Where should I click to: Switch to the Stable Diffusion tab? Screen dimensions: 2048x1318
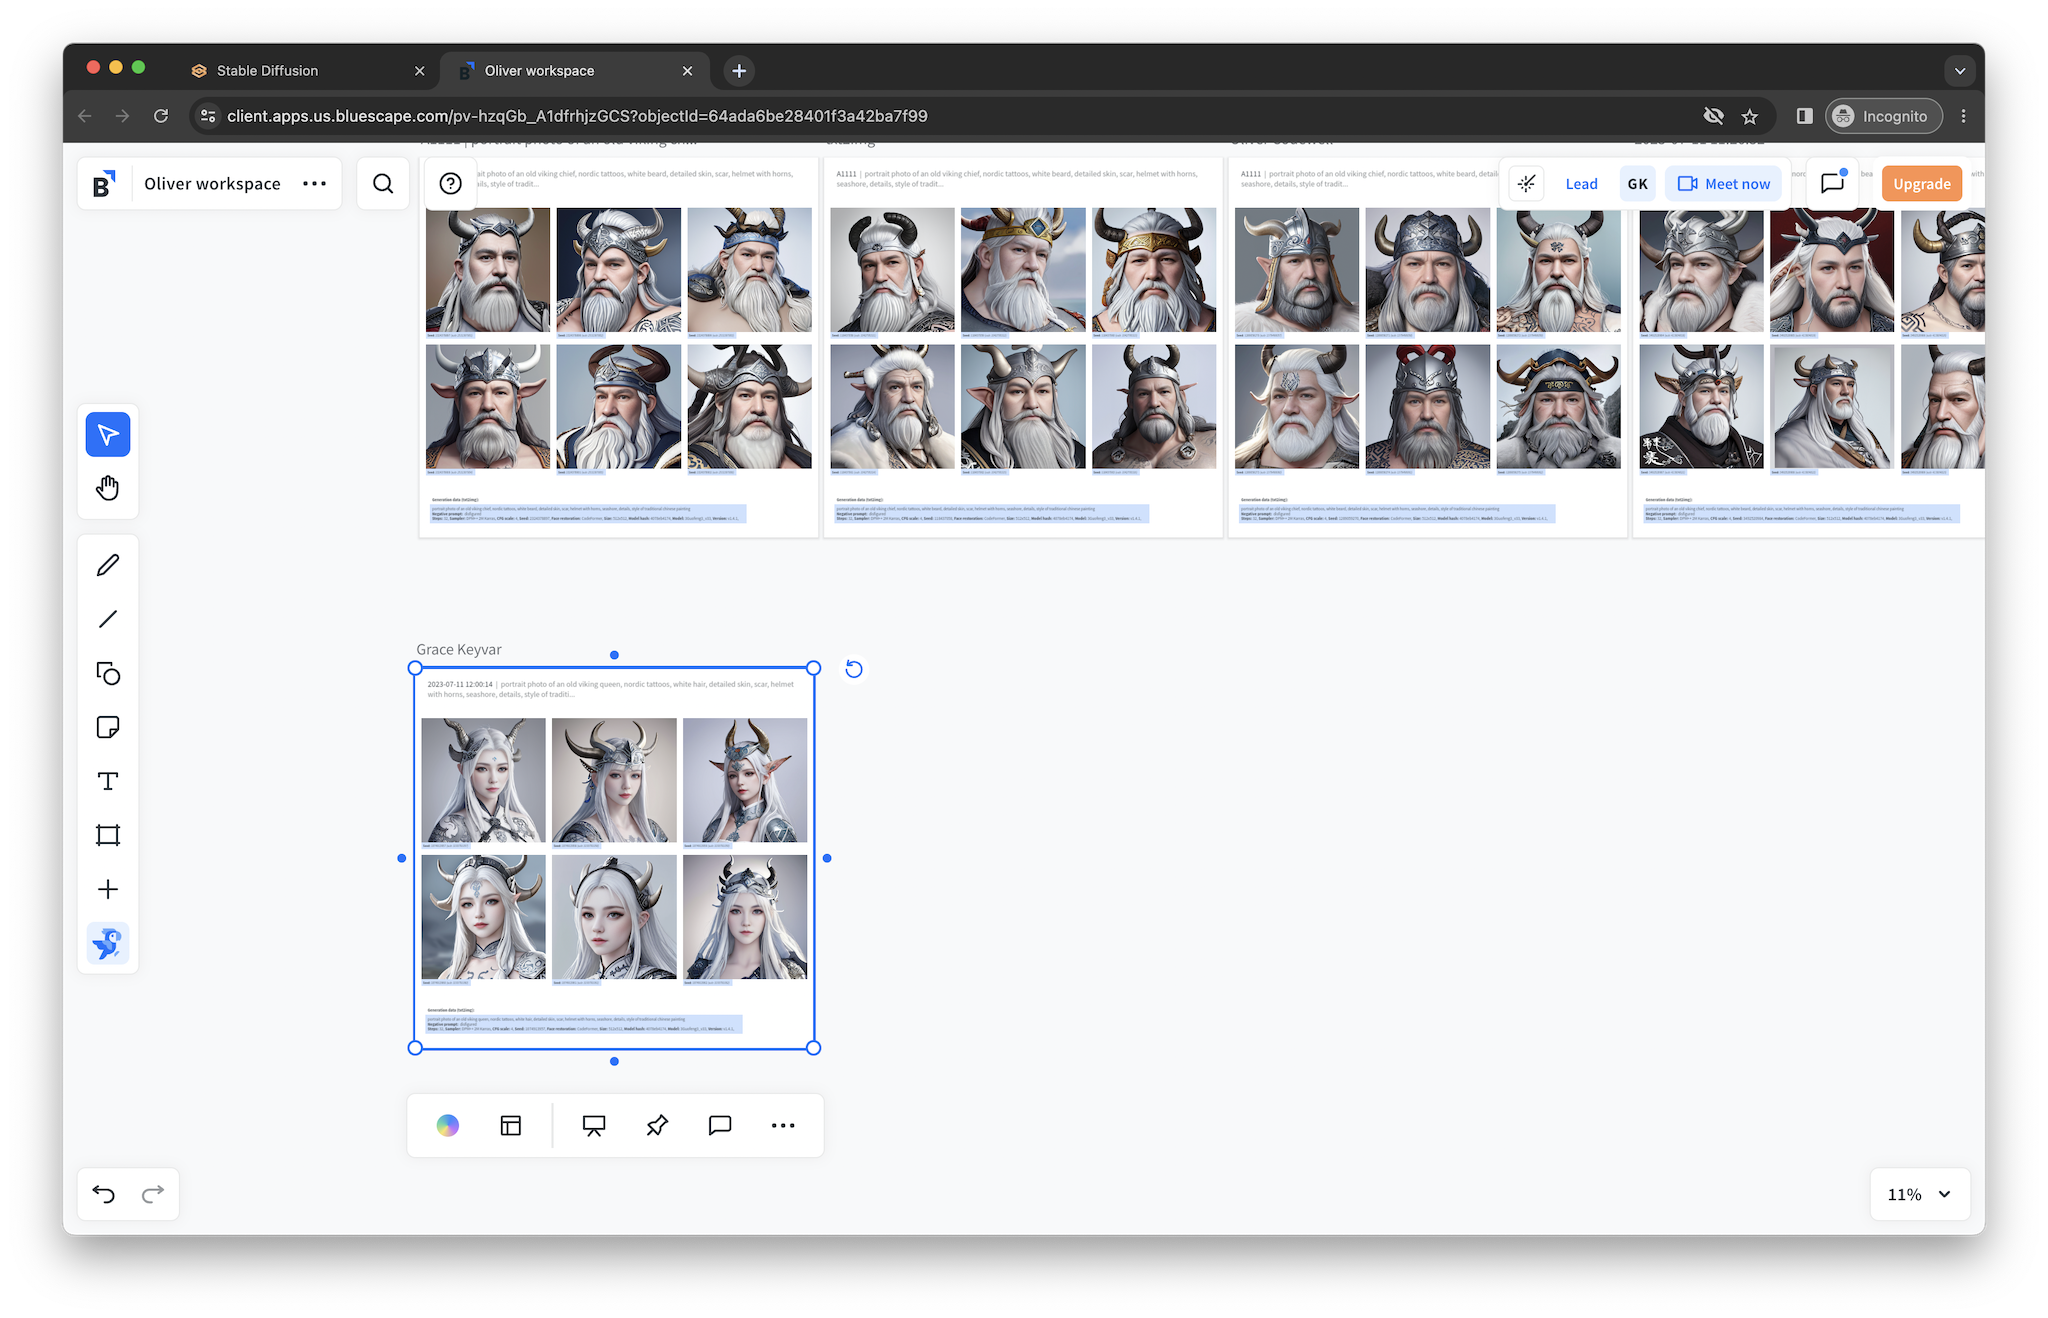[x=267, y=71]
